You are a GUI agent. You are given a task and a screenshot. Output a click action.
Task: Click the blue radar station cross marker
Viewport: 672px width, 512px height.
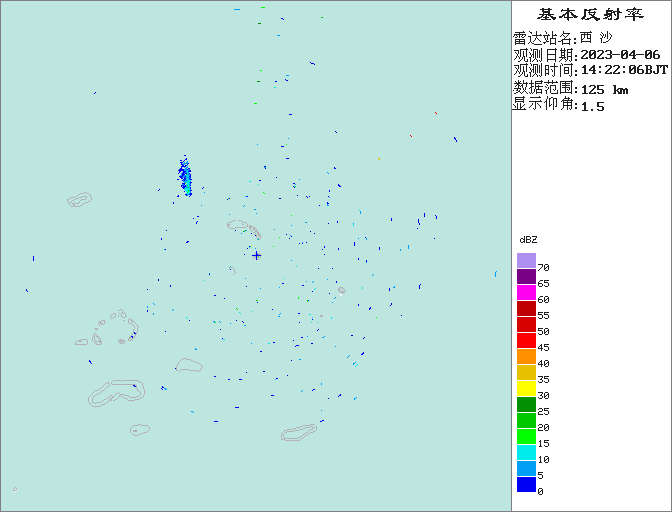click(x=256, y=256)
